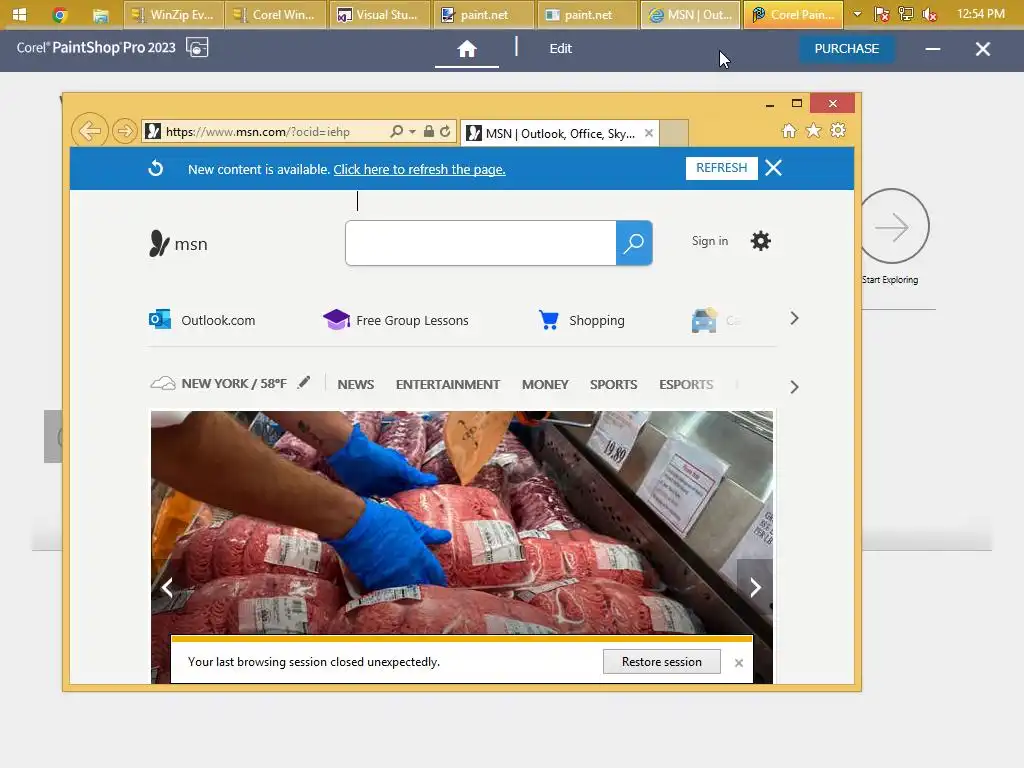Show next slide in news carousel
The image size is (1024, 768).
[x=755, y=588]
